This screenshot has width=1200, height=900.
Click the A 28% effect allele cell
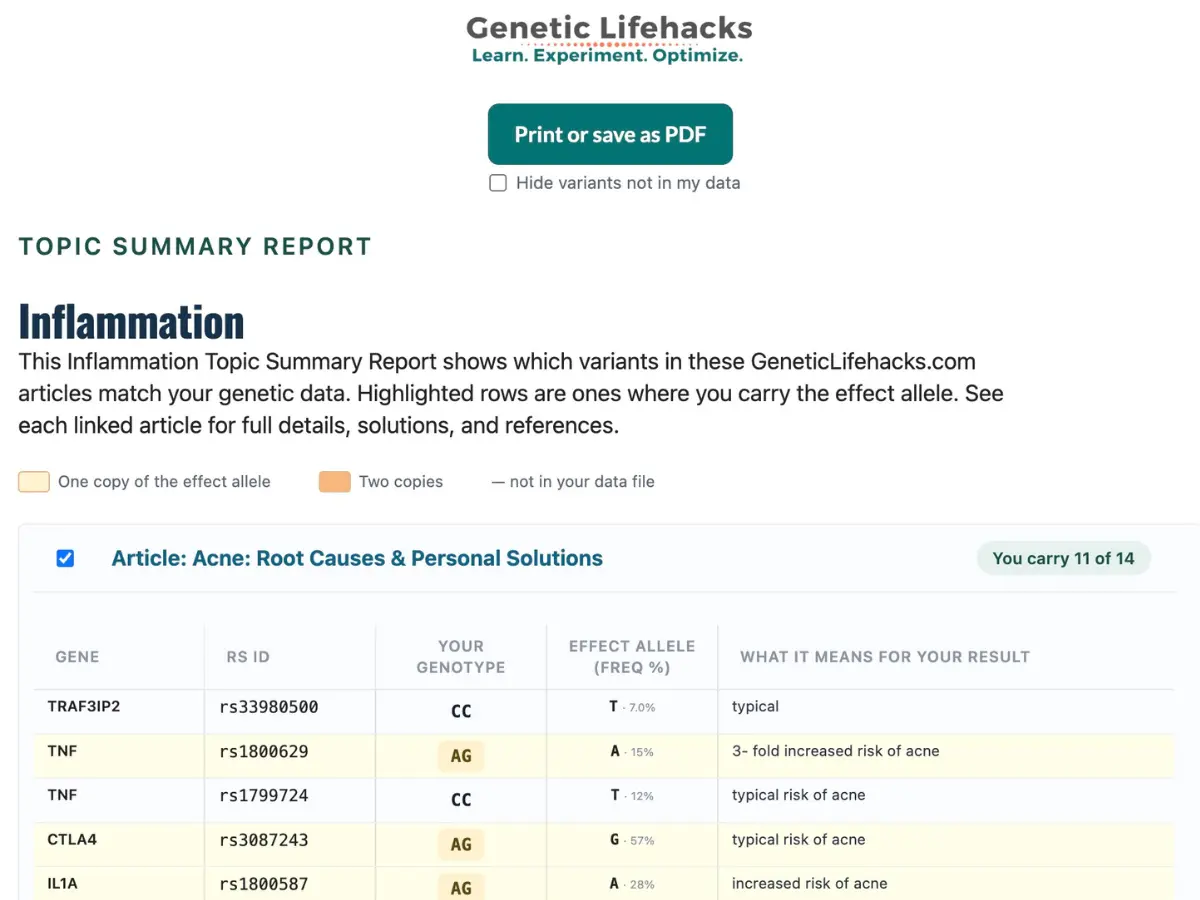coord(632,884)
